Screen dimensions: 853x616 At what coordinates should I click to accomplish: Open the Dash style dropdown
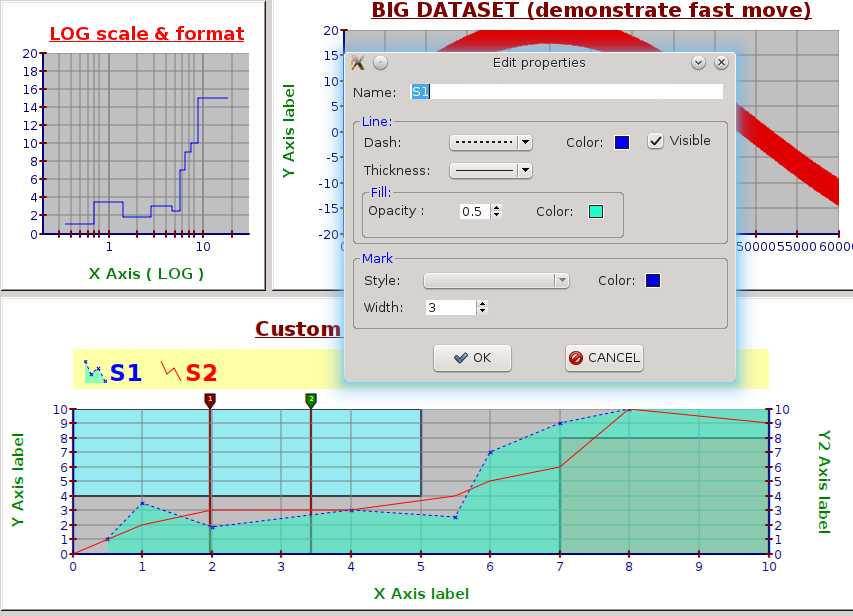[490, 143]
